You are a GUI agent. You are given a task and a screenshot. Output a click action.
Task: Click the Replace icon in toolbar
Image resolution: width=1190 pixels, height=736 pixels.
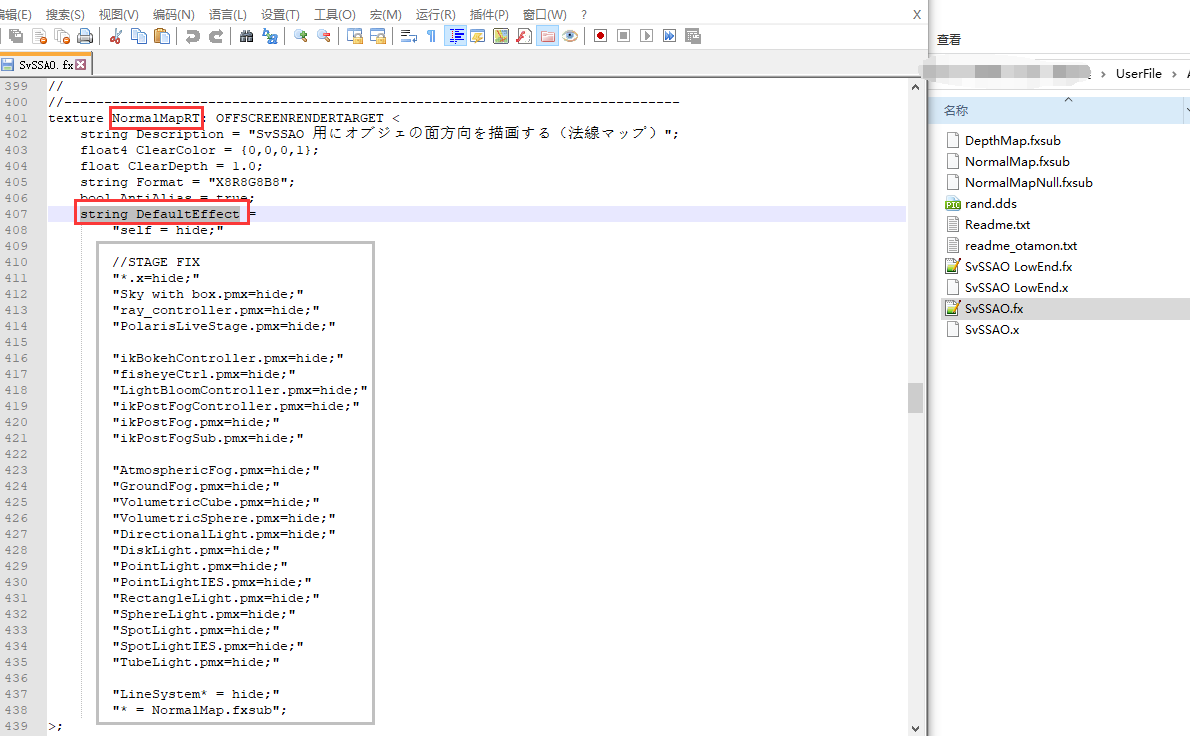[269, 36]
